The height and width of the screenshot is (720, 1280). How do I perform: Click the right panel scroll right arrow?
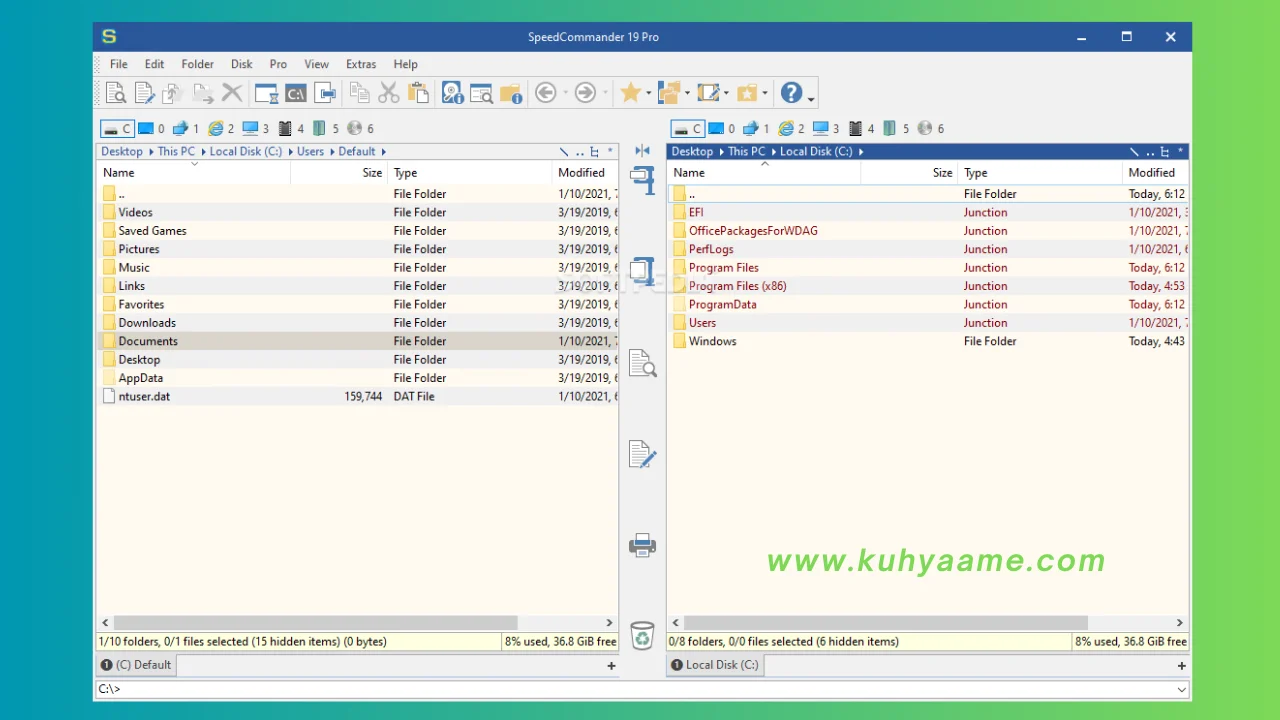[x=1180, y=622]
